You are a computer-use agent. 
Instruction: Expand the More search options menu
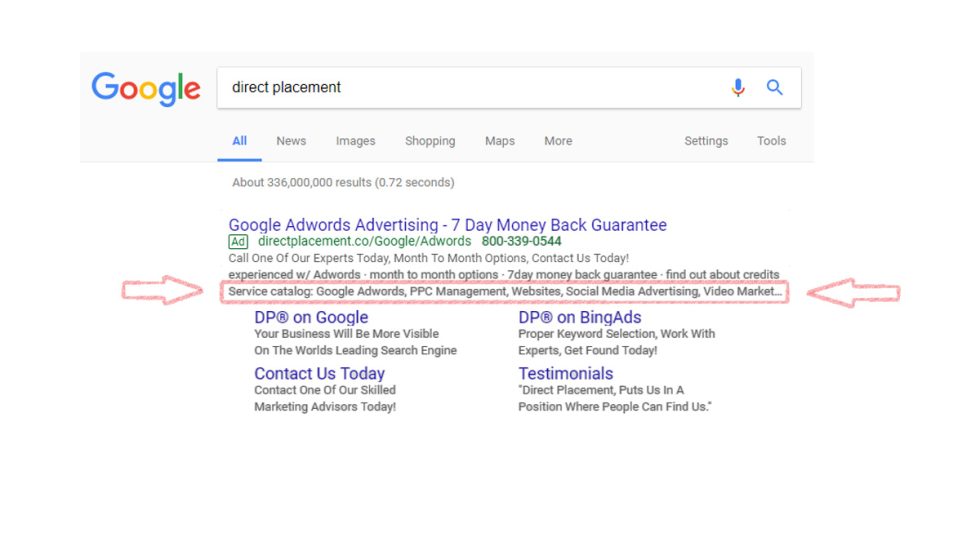coord(558,141)
